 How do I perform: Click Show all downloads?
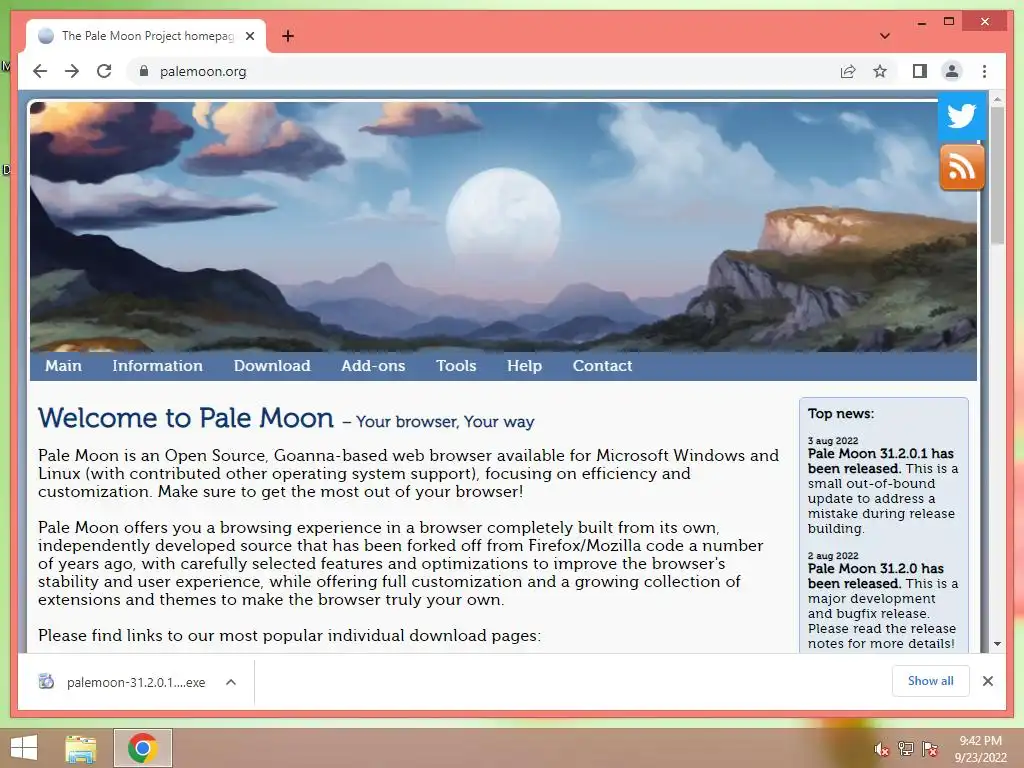930,681
